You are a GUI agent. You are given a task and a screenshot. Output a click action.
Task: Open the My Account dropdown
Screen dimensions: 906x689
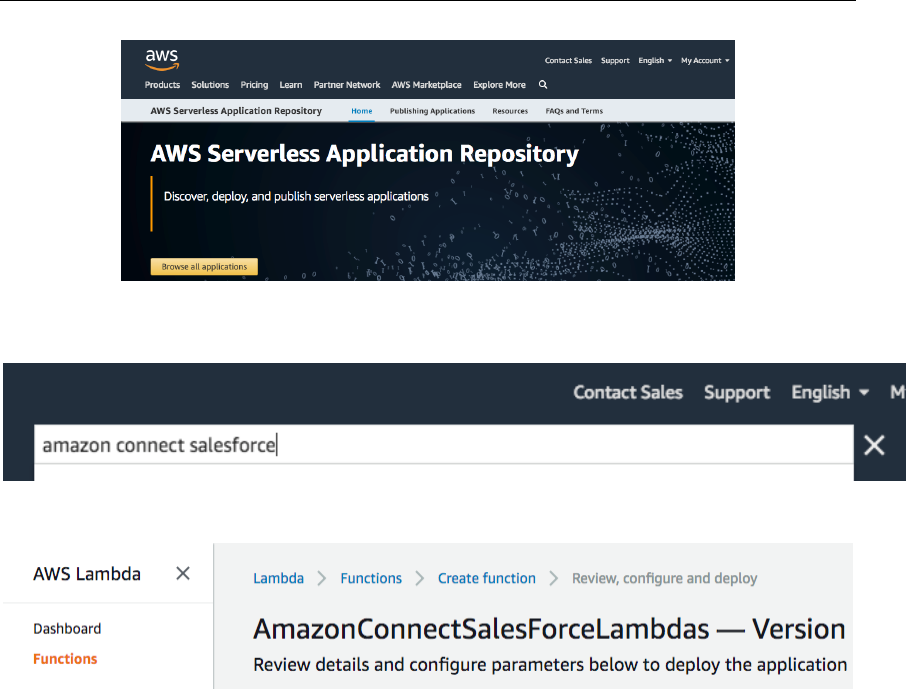[x=705, y=61]
